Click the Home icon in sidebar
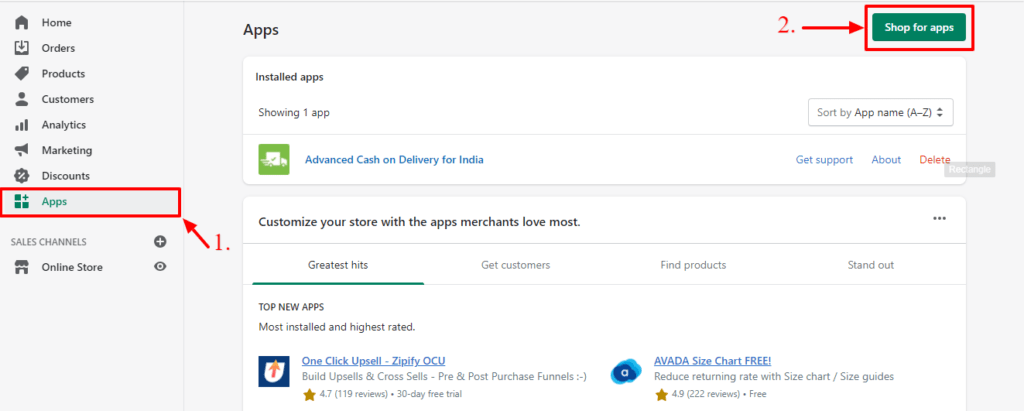 (x=21, y=22)
